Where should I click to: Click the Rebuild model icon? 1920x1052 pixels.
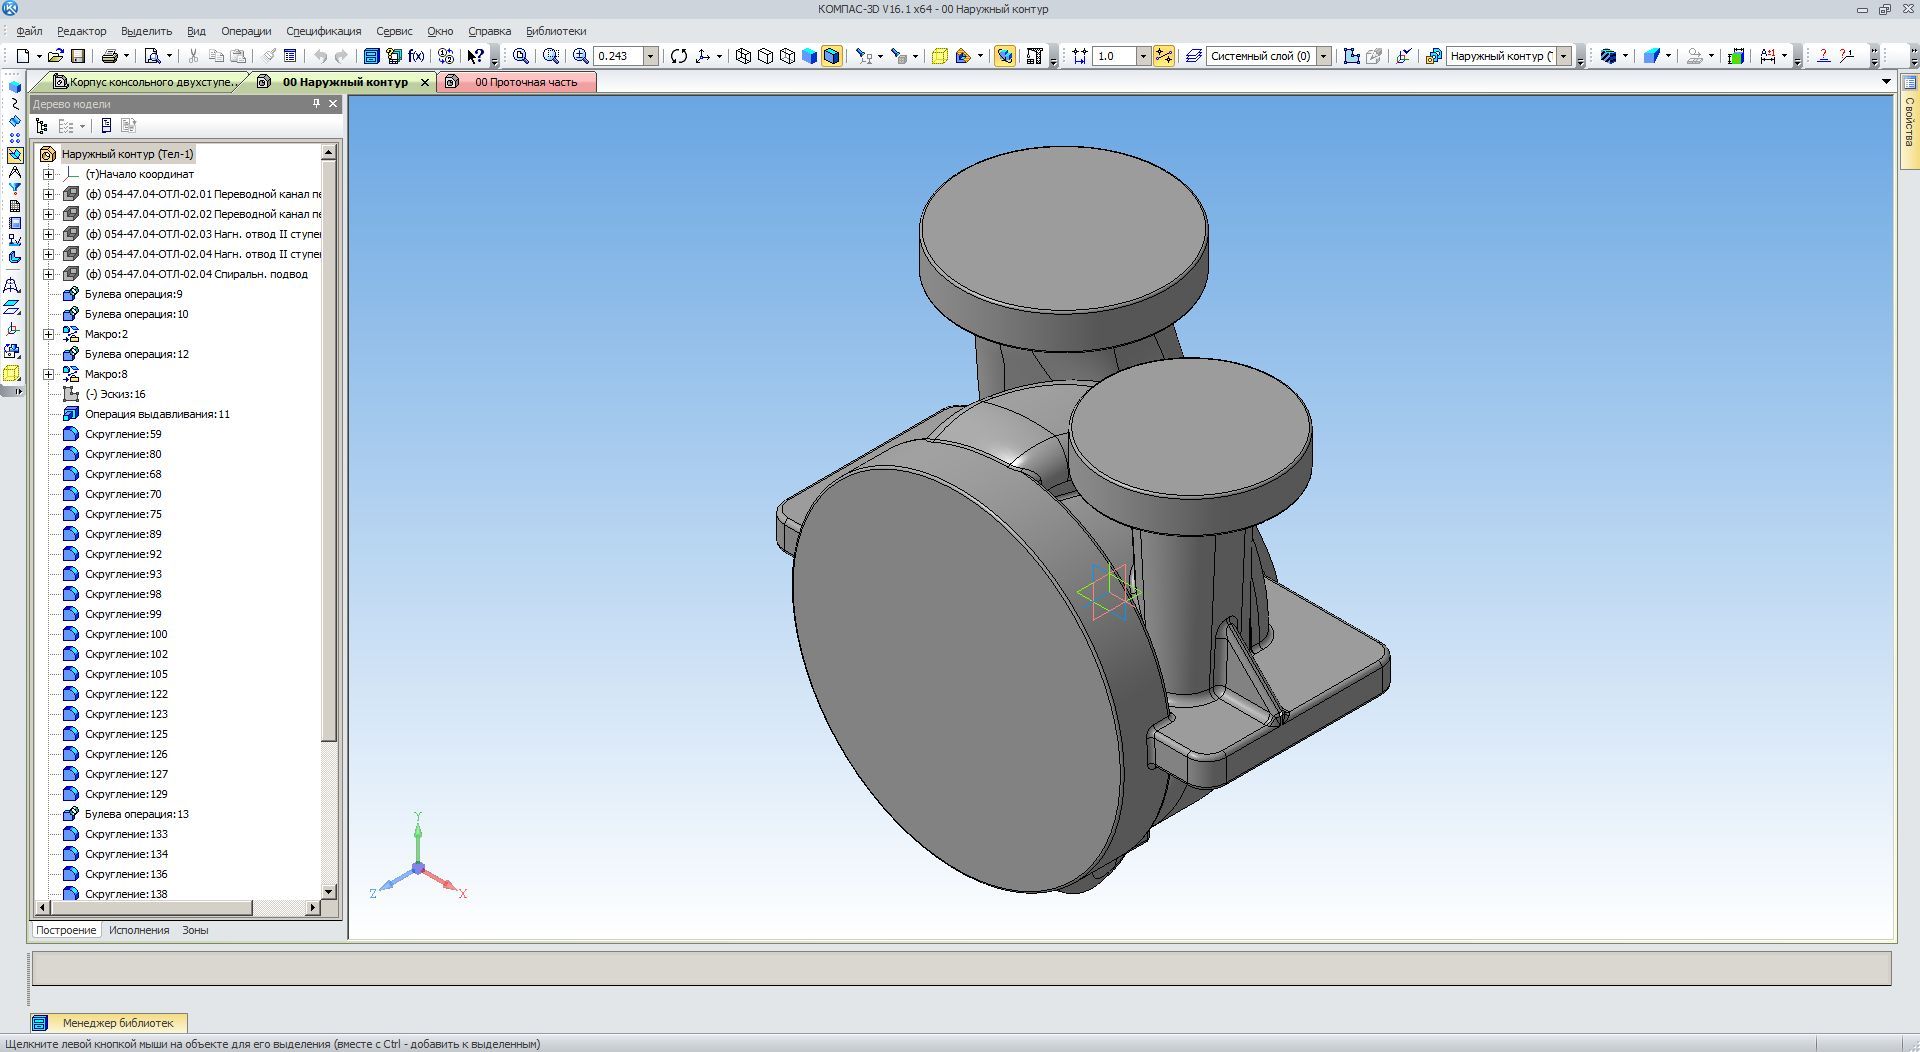679,56
